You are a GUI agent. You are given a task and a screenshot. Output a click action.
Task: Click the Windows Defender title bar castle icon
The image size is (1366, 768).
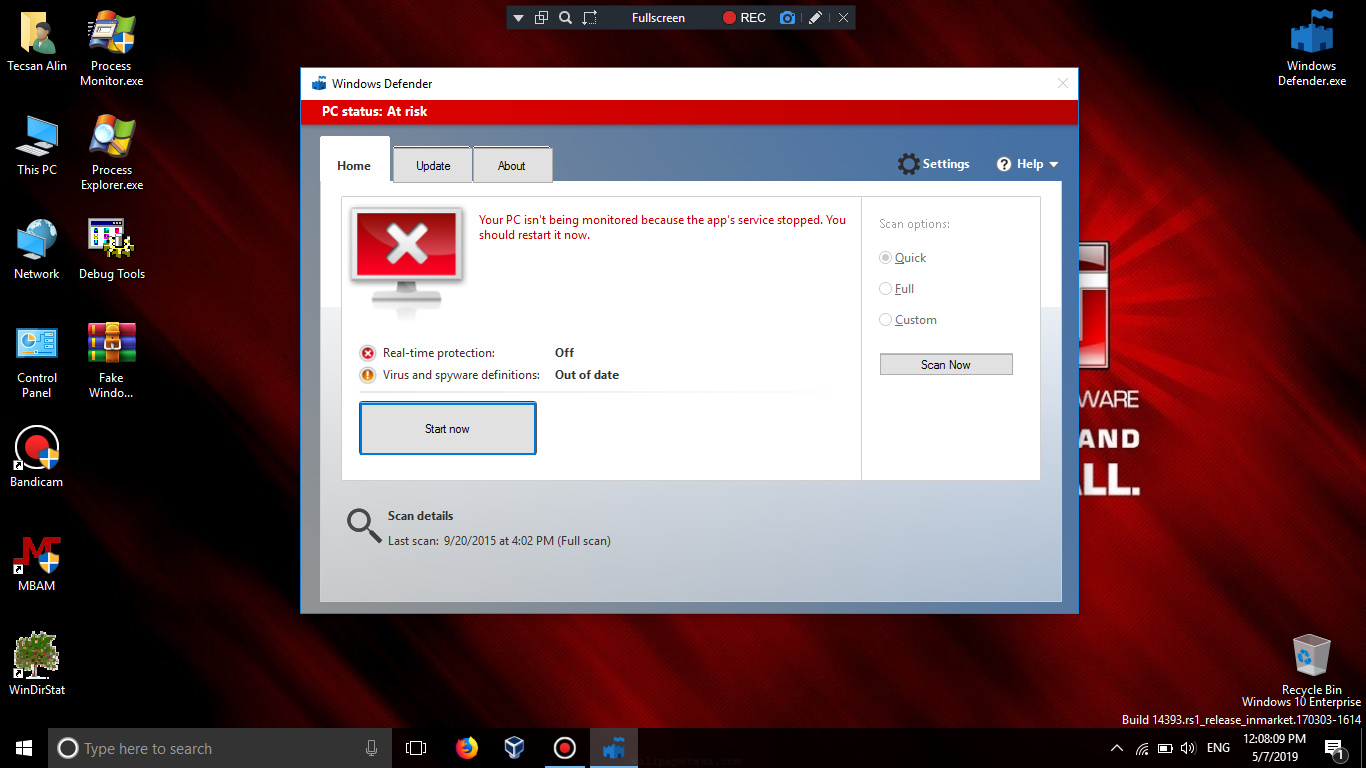coord(319,84)
